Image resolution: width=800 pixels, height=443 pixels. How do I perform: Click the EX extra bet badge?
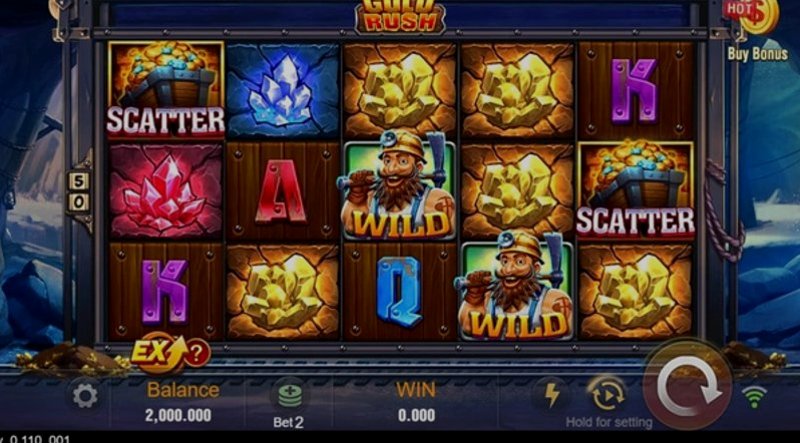(153, 352)
